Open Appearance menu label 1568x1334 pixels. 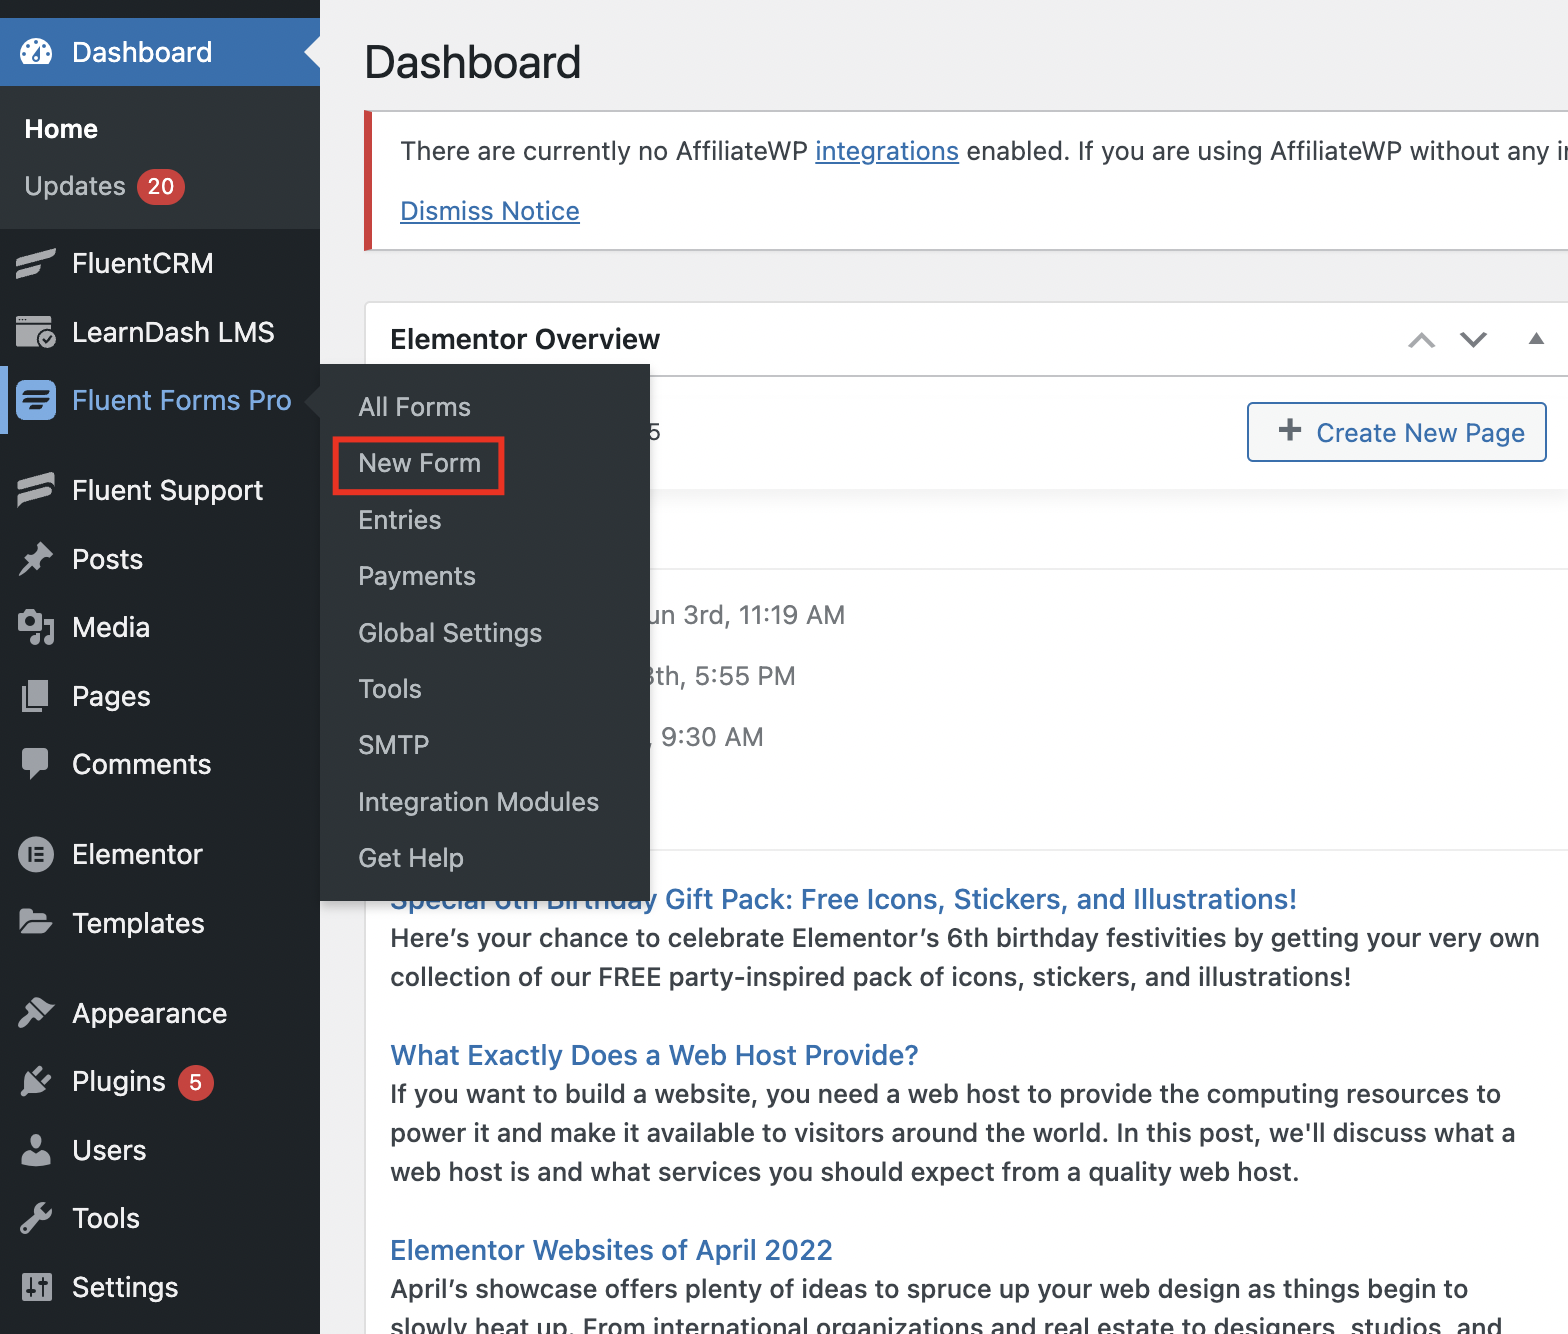(149, 1013)
